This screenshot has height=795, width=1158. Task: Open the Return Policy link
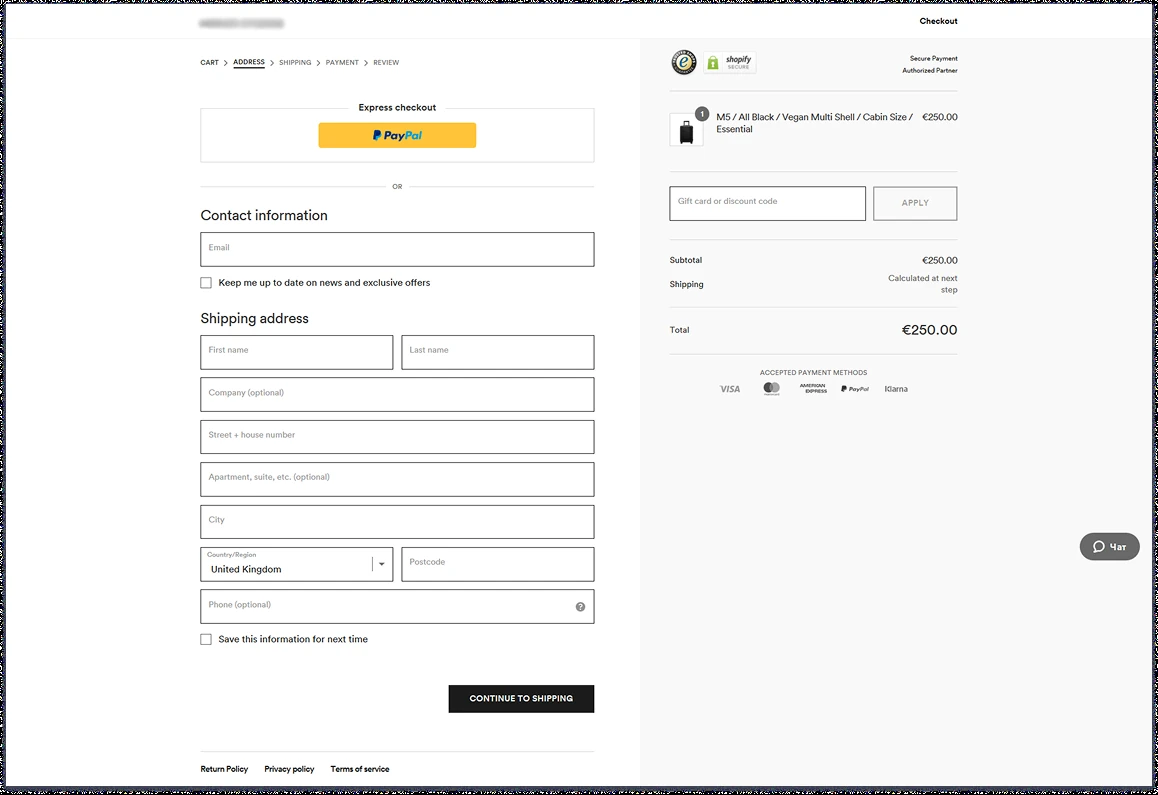(224, 769)
